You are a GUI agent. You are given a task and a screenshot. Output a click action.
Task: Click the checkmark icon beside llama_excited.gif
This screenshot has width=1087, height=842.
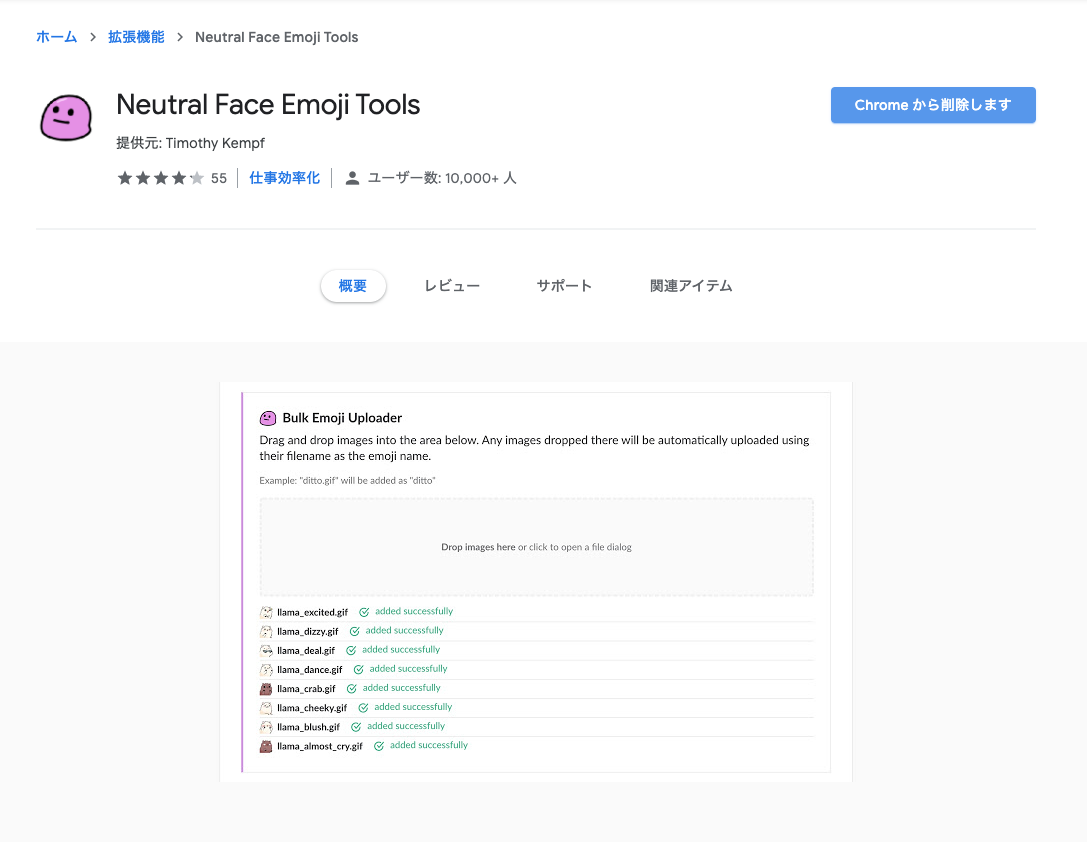tap(364, 612)
